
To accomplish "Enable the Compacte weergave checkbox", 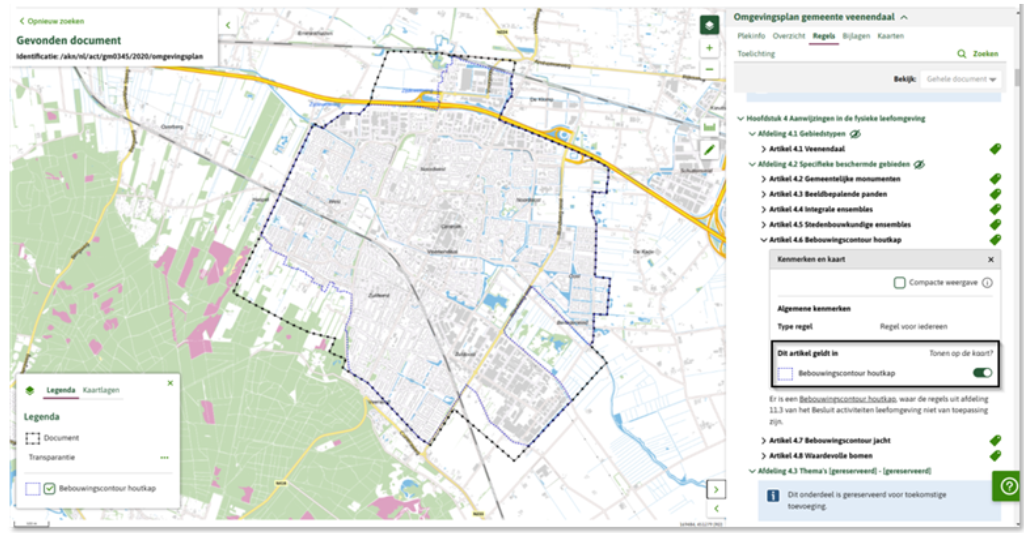I will (900, 283).
